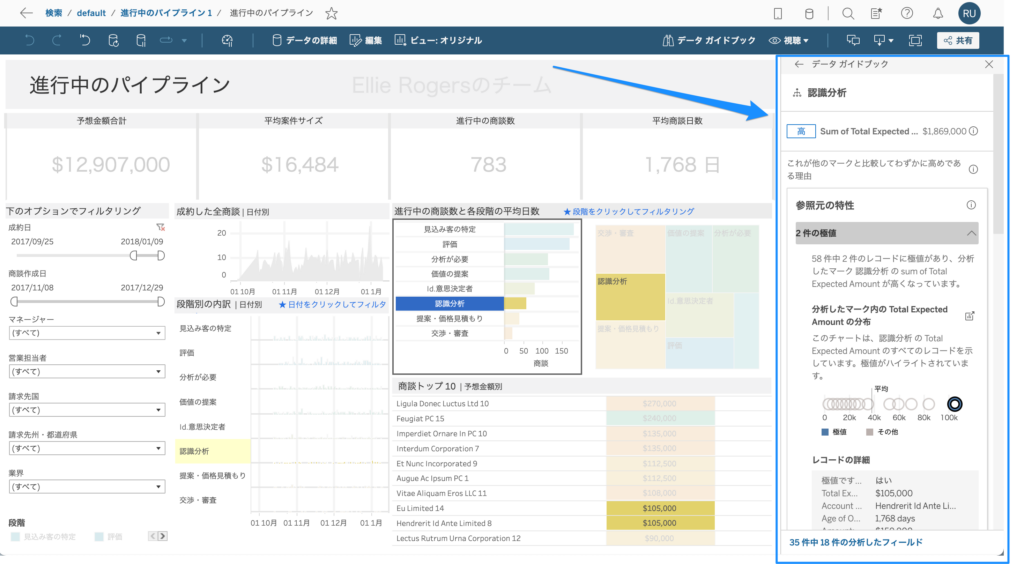Screen dimensions: 1024x564
Task: Open the help question mark icon
Action: tap(907, 14)
